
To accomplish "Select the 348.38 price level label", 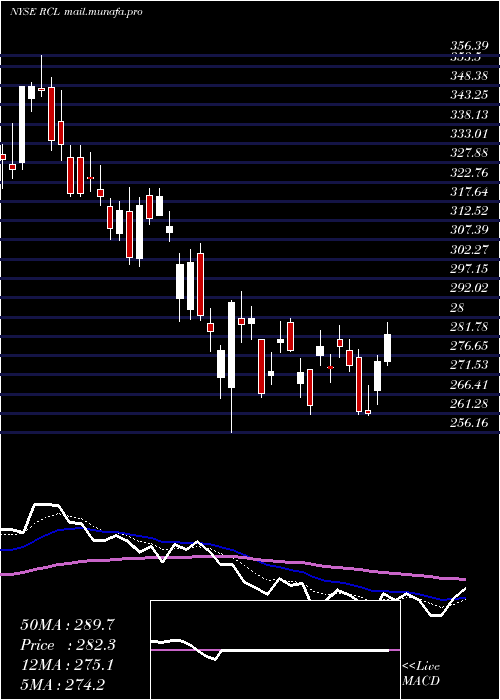I will 469,76.
